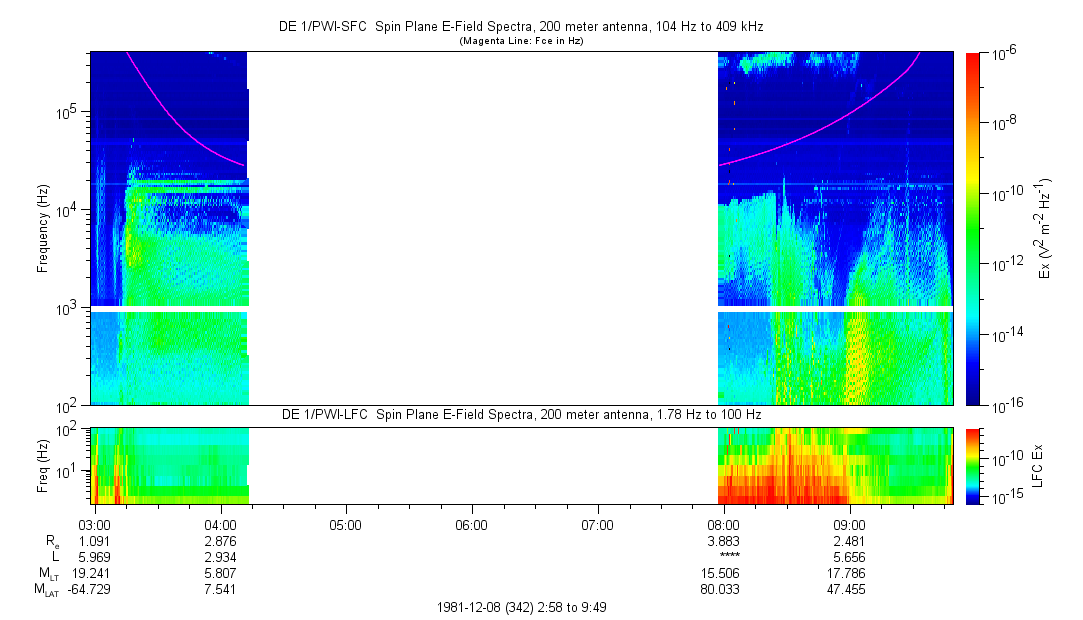This screenshot has width=1083, height=620.
Task: Click the Ex units colorbar label
Action: pos(1045,228)
